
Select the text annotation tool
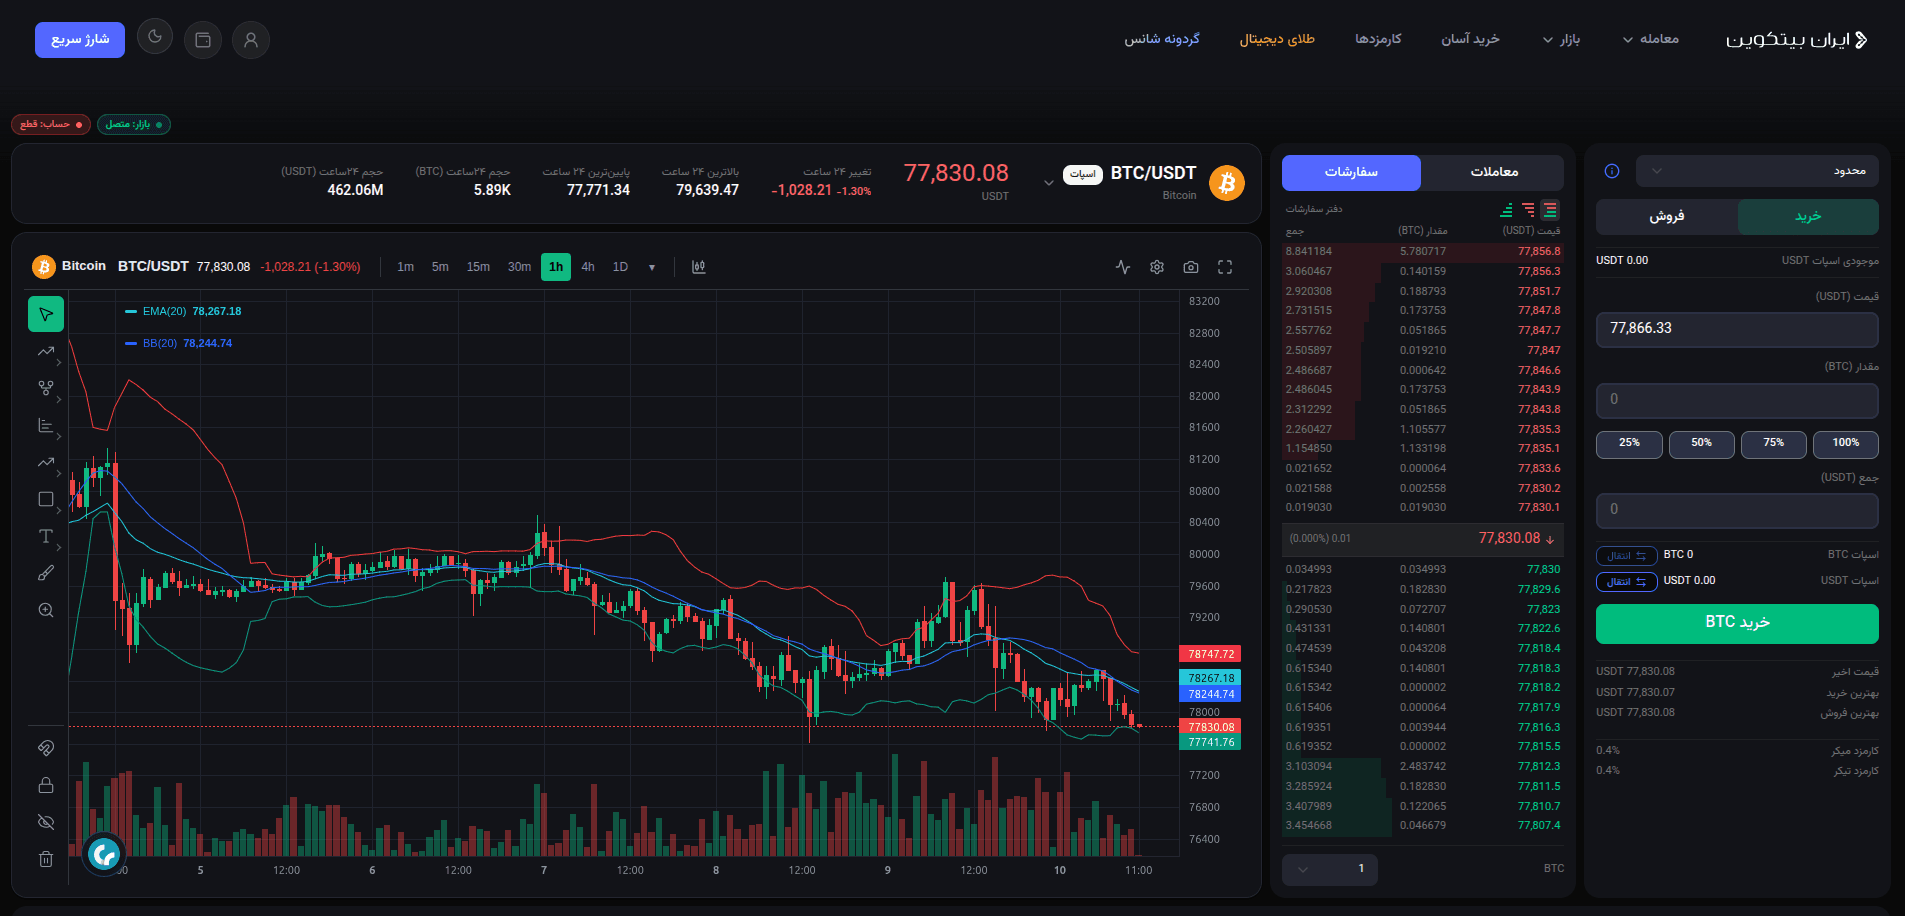[46, 536]
